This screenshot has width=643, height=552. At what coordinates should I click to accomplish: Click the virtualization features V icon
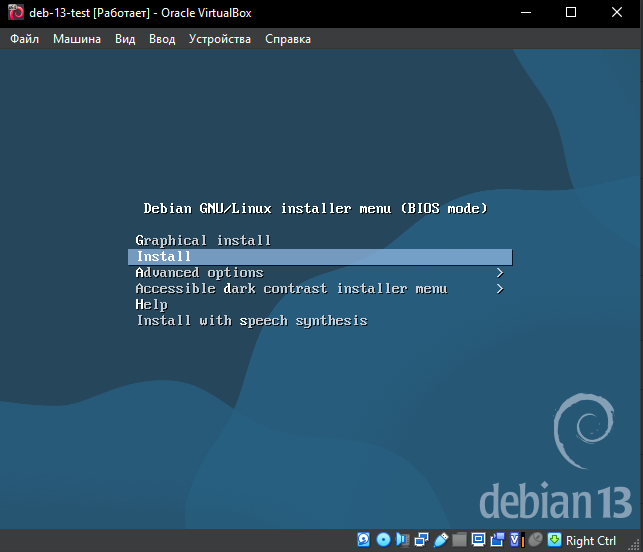[x=515, y=540]
